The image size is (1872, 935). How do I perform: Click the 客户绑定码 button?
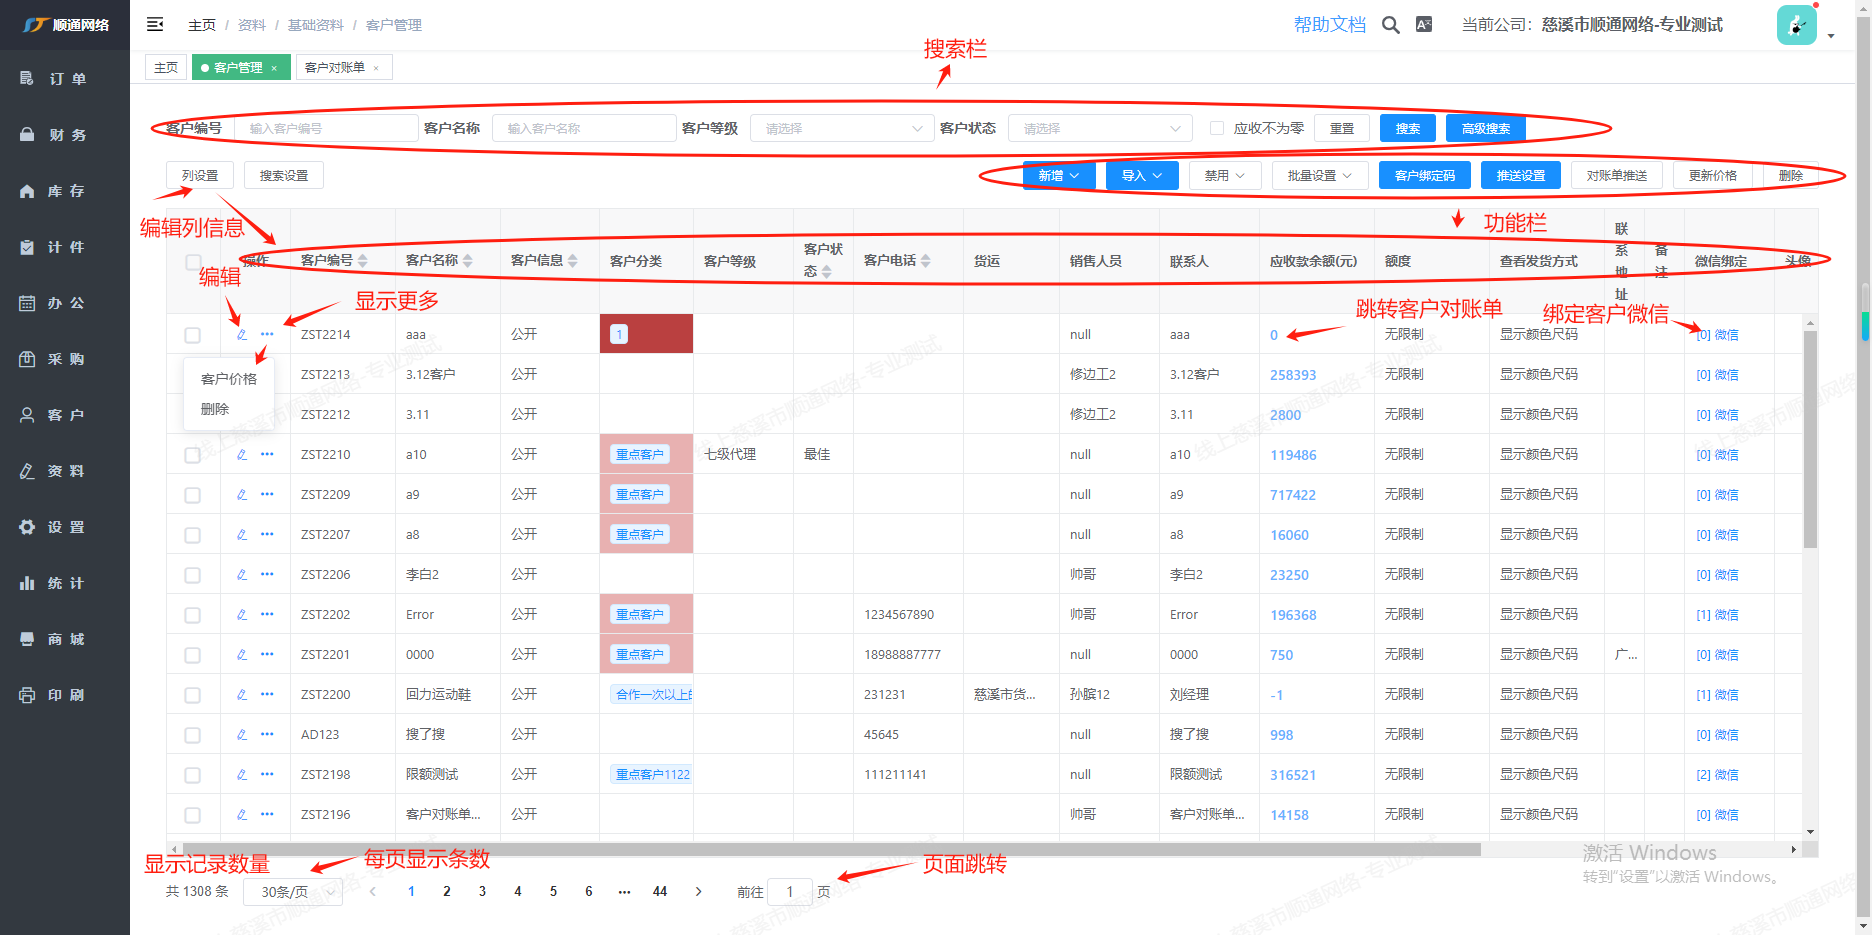1425,175
